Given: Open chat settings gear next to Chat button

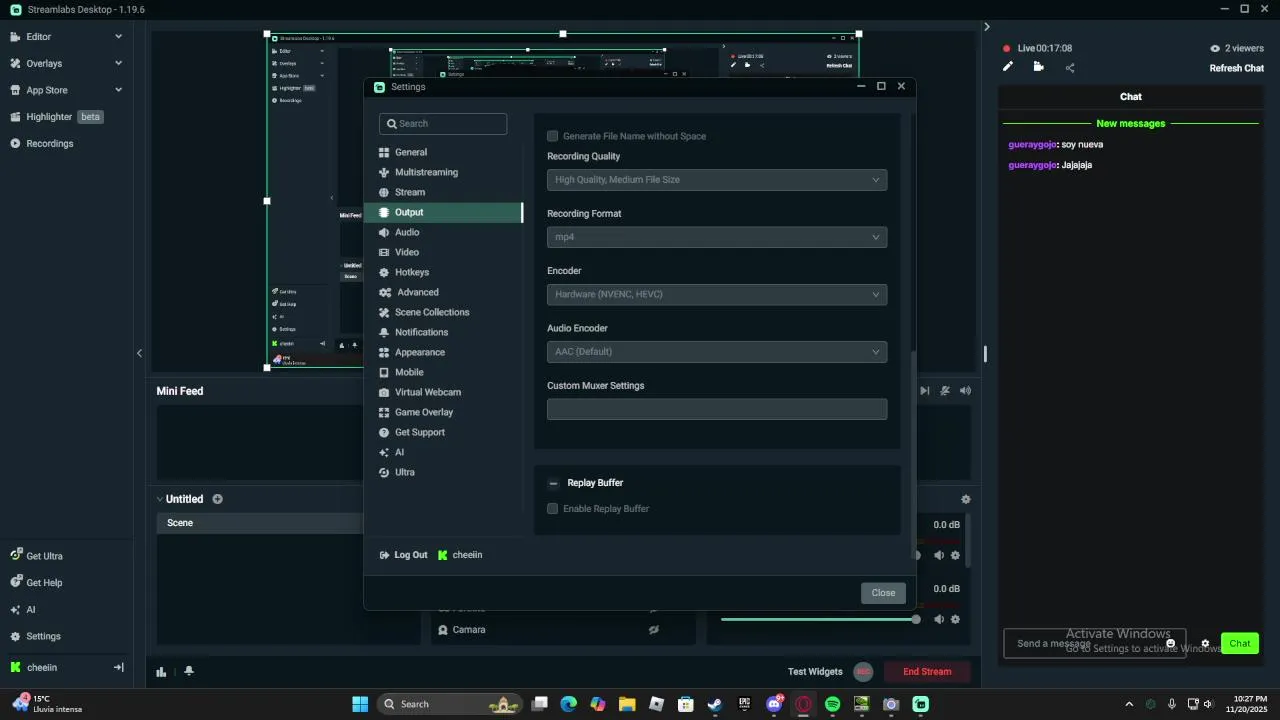Looking at the screenshot, I should (x=1205, y=644).
